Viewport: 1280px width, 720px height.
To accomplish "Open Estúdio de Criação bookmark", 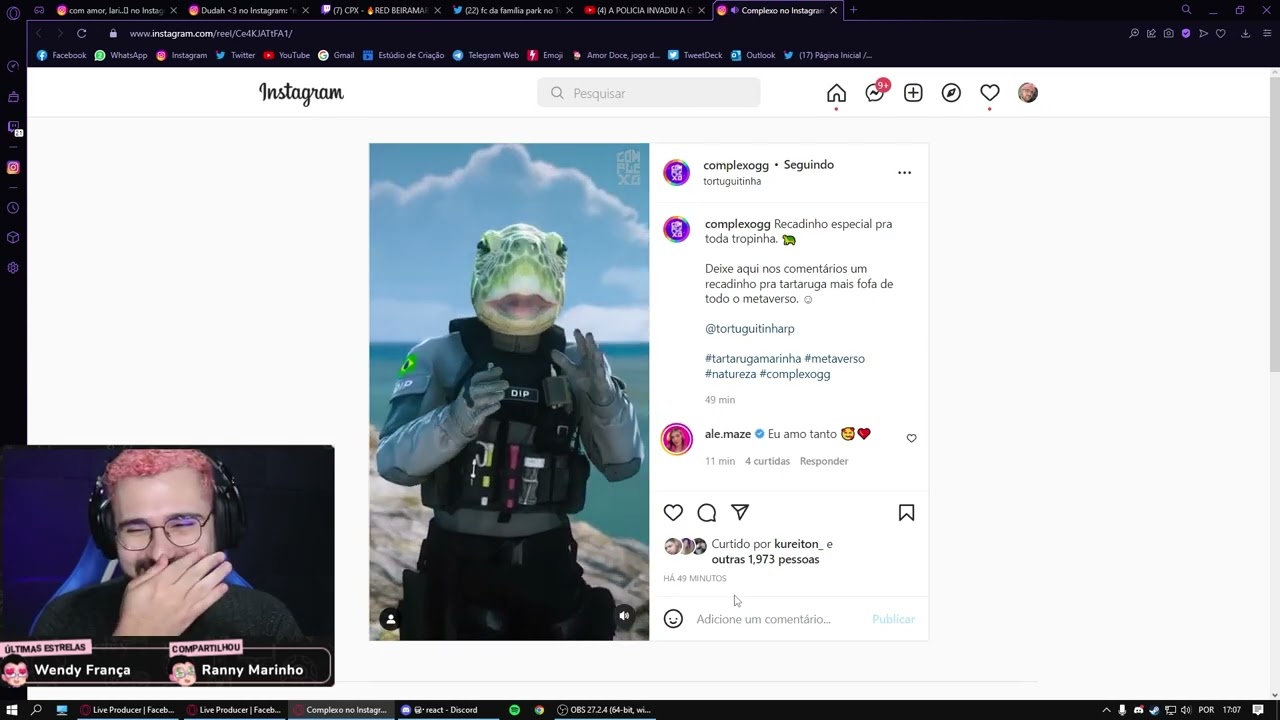I will tap(403, 55).
